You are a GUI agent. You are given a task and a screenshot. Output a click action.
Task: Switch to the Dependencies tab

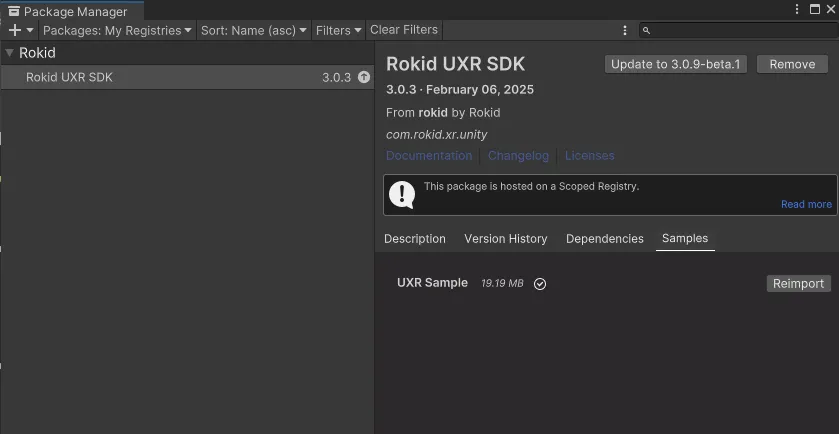[x=605, y=239]
